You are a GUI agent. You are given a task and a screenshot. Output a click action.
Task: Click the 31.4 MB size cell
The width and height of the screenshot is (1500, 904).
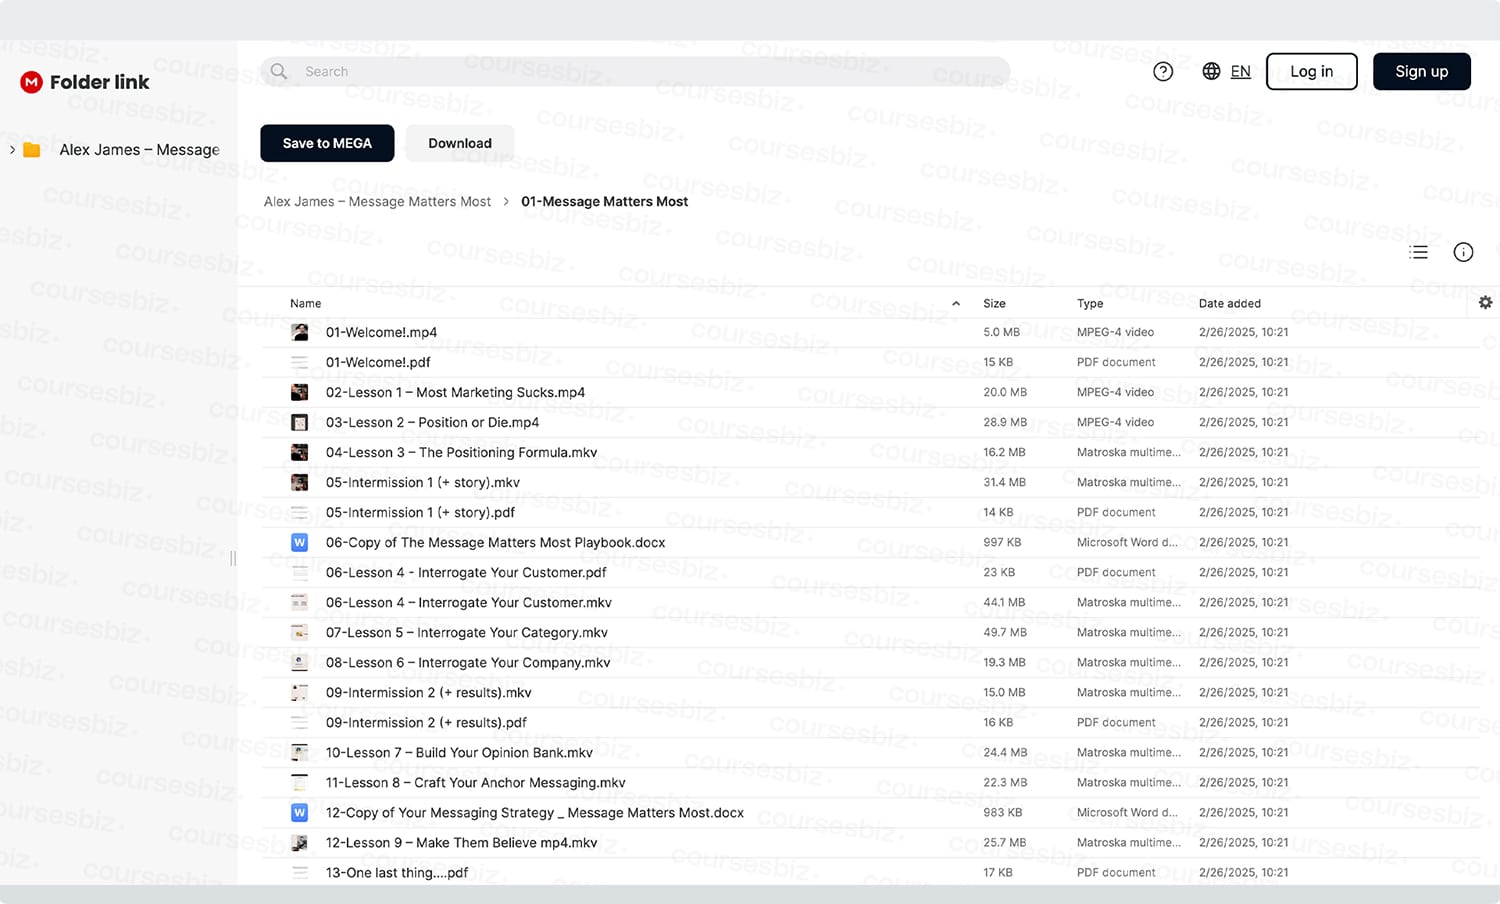(1004, 482)
